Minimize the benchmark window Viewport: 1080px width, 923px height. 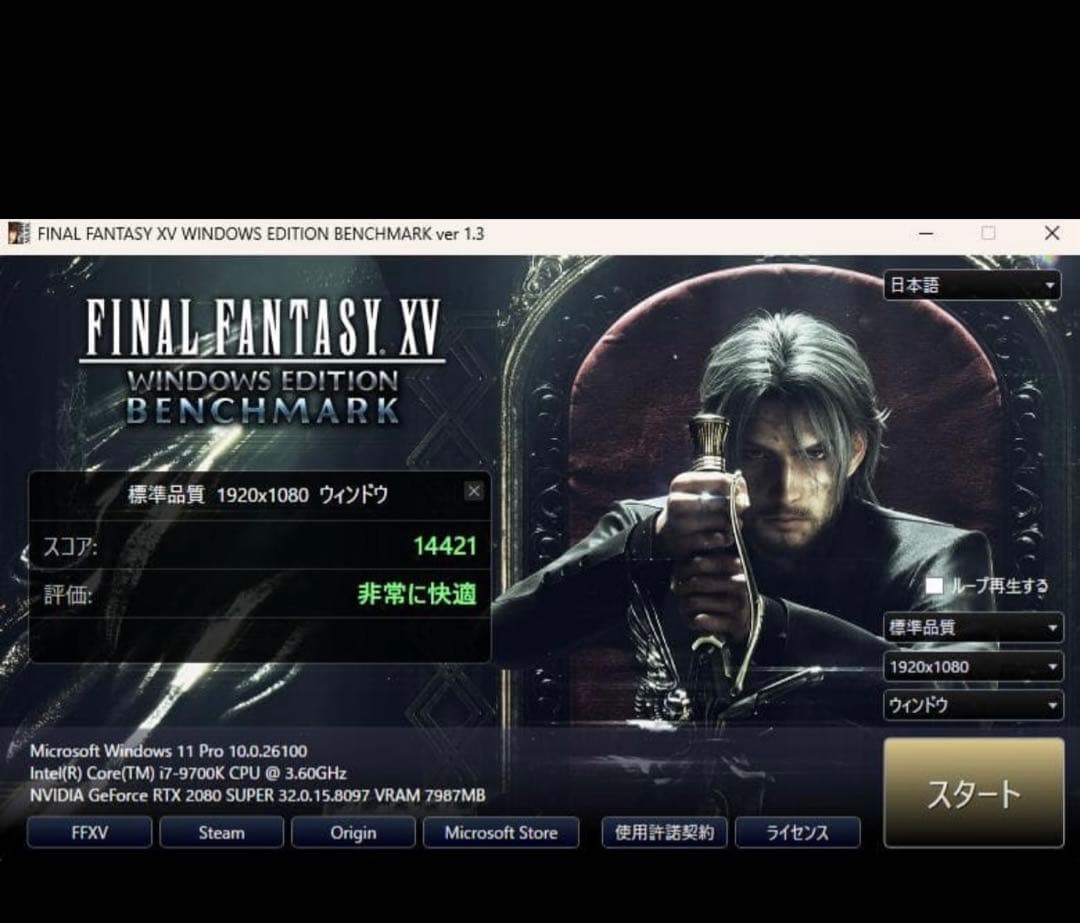click(926, 234)
